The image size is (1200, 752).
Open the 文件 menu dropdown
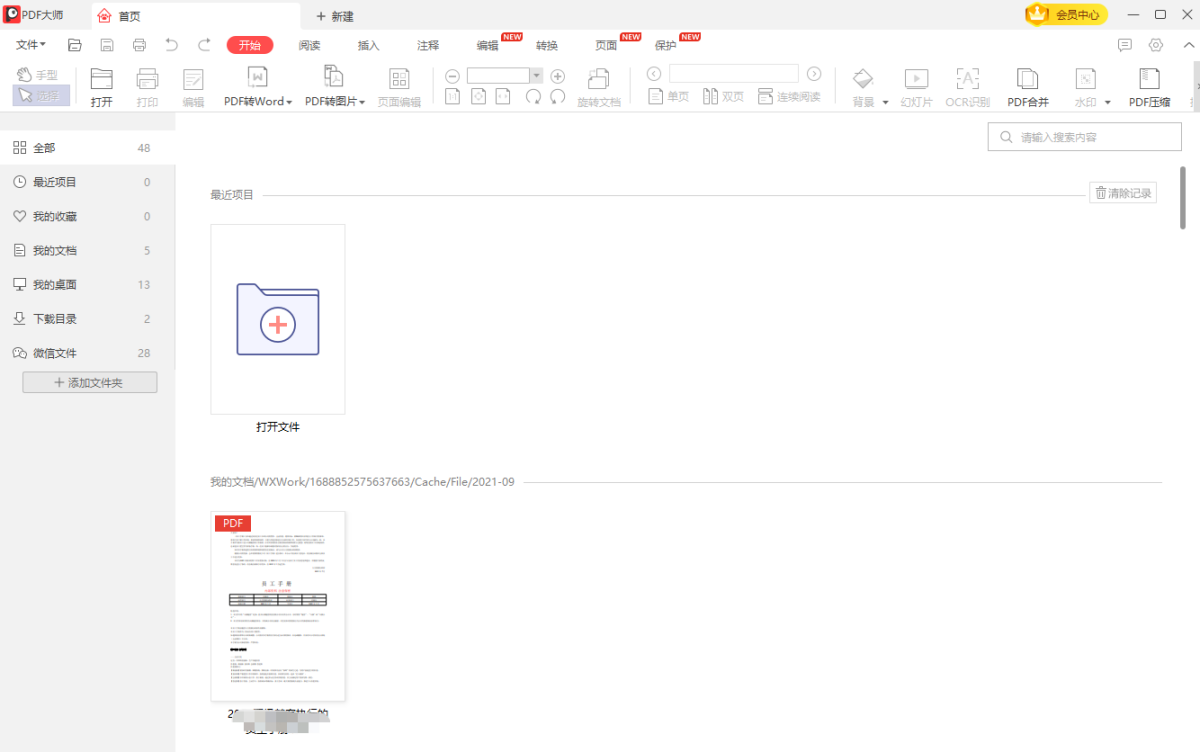(31, 45)
